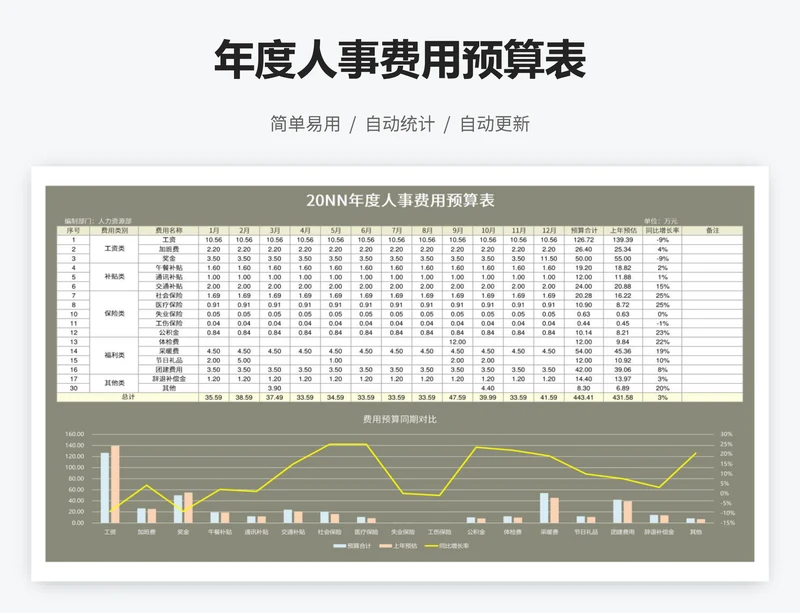This screenshot has height=613, width=800.
Task: Click the 加班费 name cell in the table
Action: [169, 249]
